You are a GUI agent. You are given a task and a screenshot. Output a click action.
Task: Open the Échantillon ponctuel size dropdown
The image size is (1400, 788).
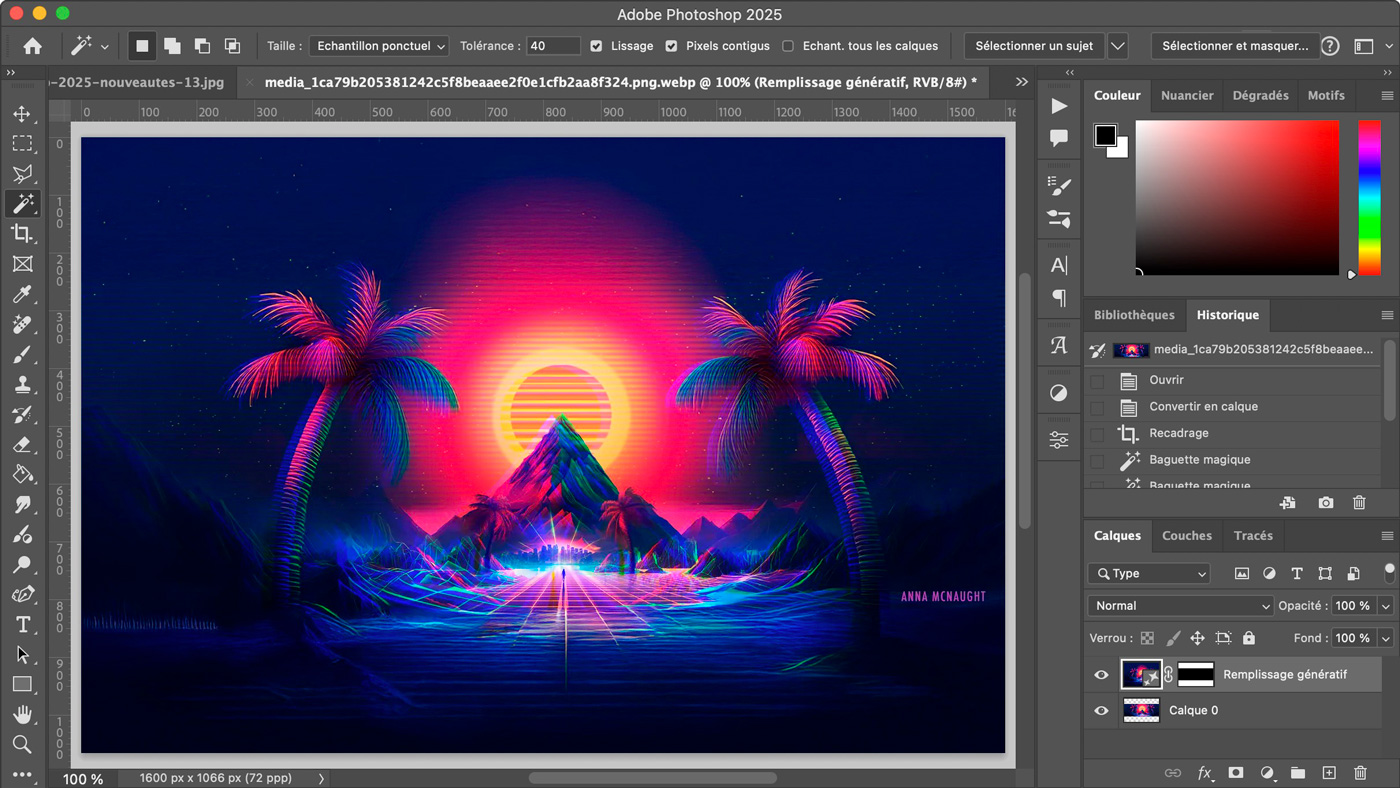point(378,46)
